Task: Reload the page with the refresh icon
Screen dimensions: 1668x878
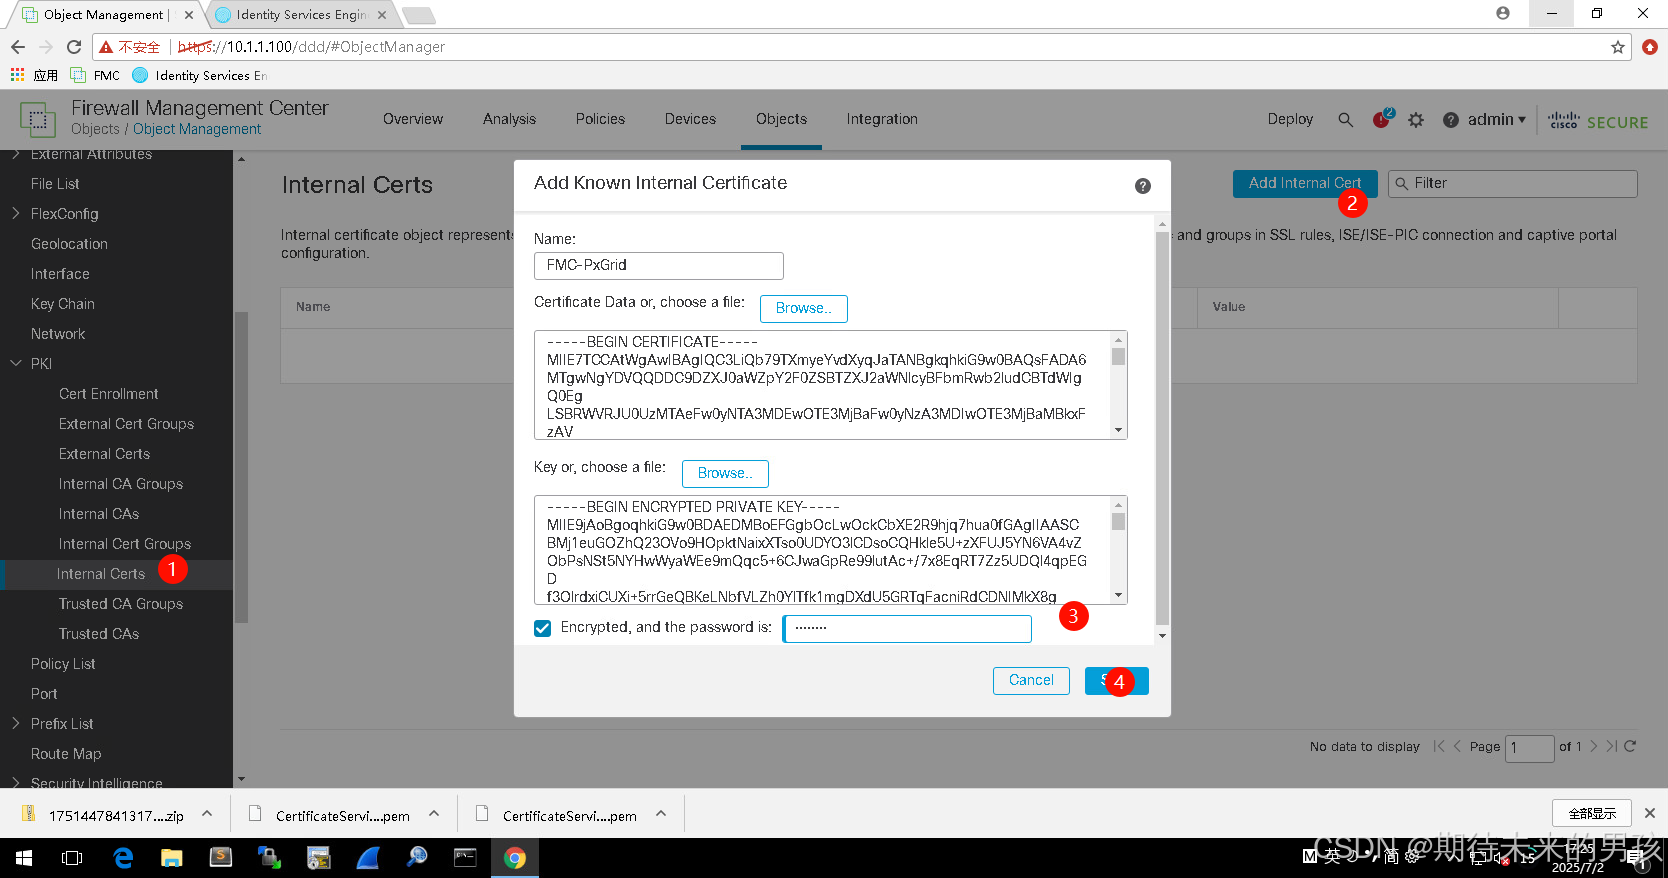Action: click(x=74, y=47)
